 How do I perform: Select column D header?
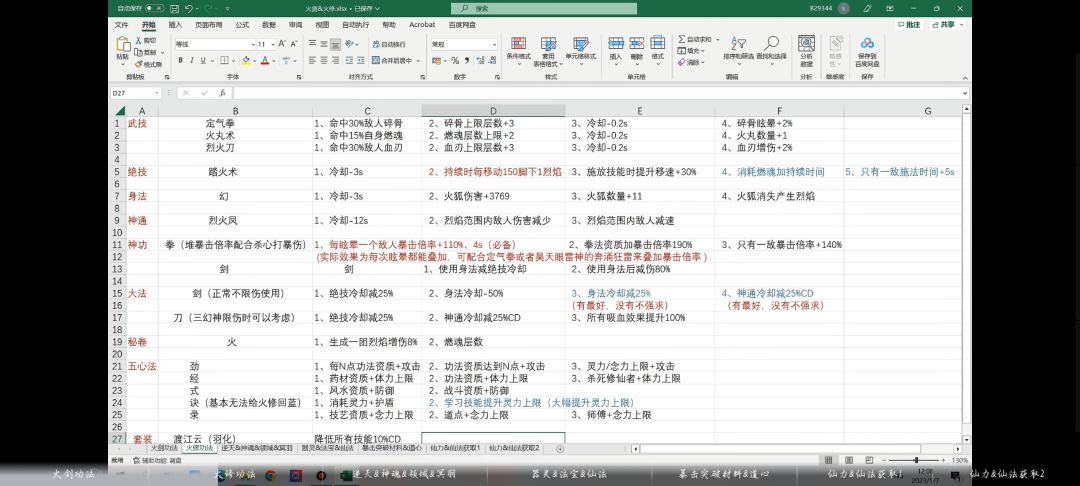[493, 111]
